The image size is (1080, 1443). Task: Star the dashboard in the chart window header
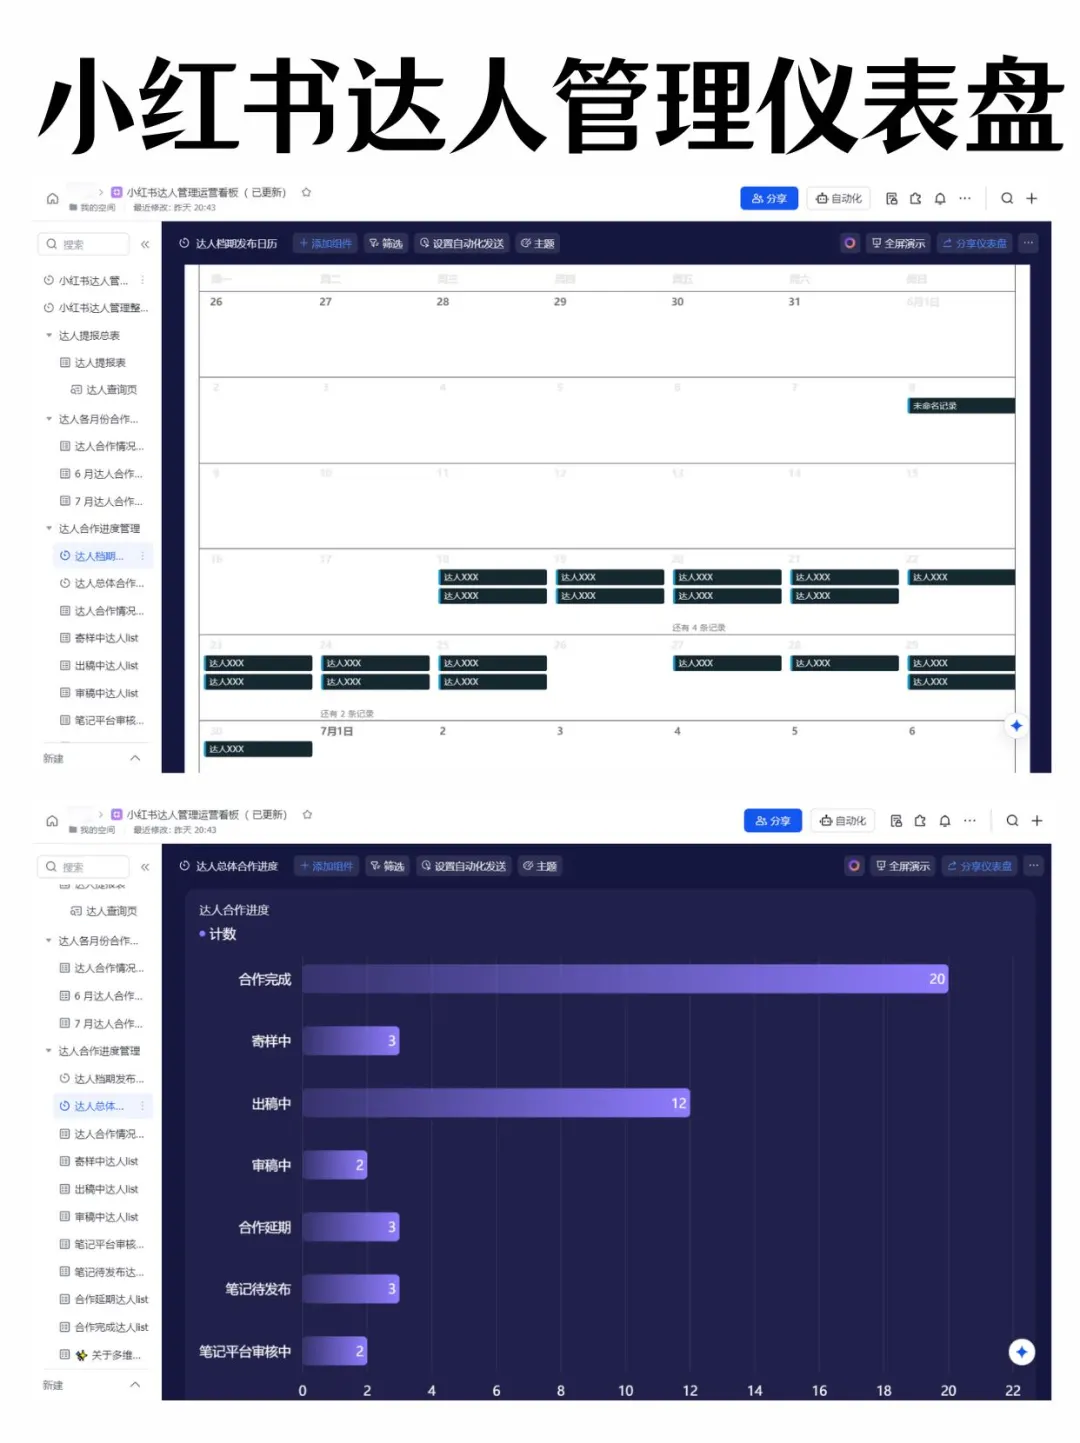307,815
